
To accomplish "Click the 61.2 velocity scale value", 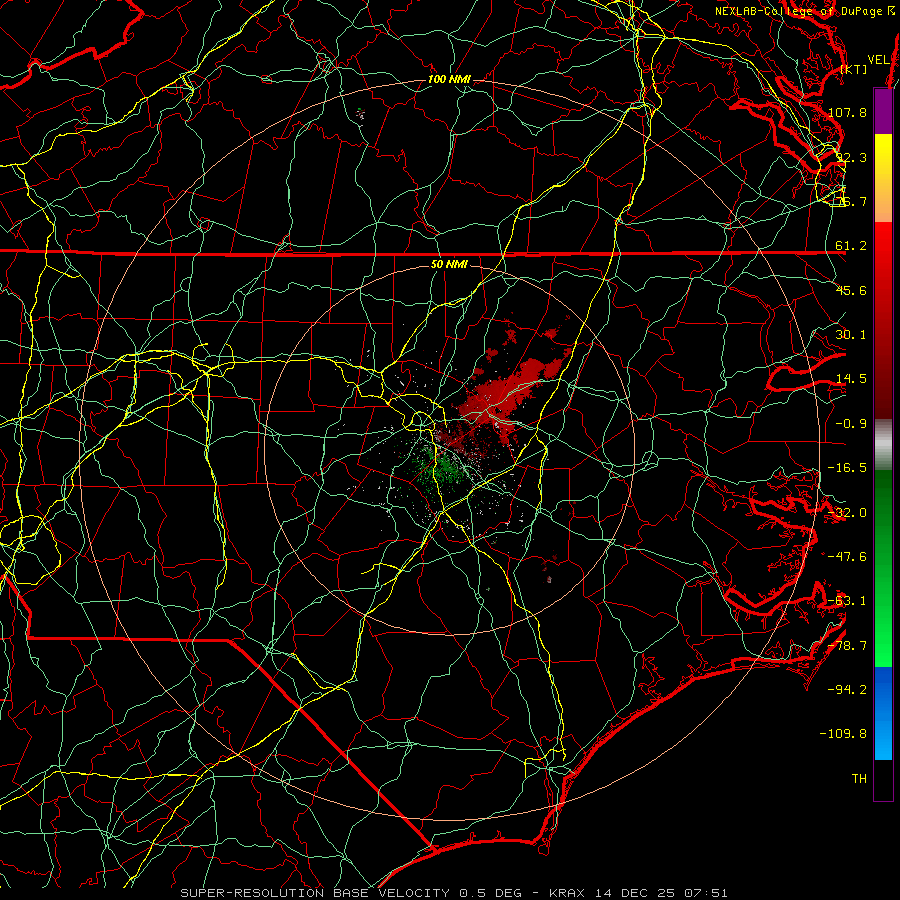I will click(x=851, y=246).
